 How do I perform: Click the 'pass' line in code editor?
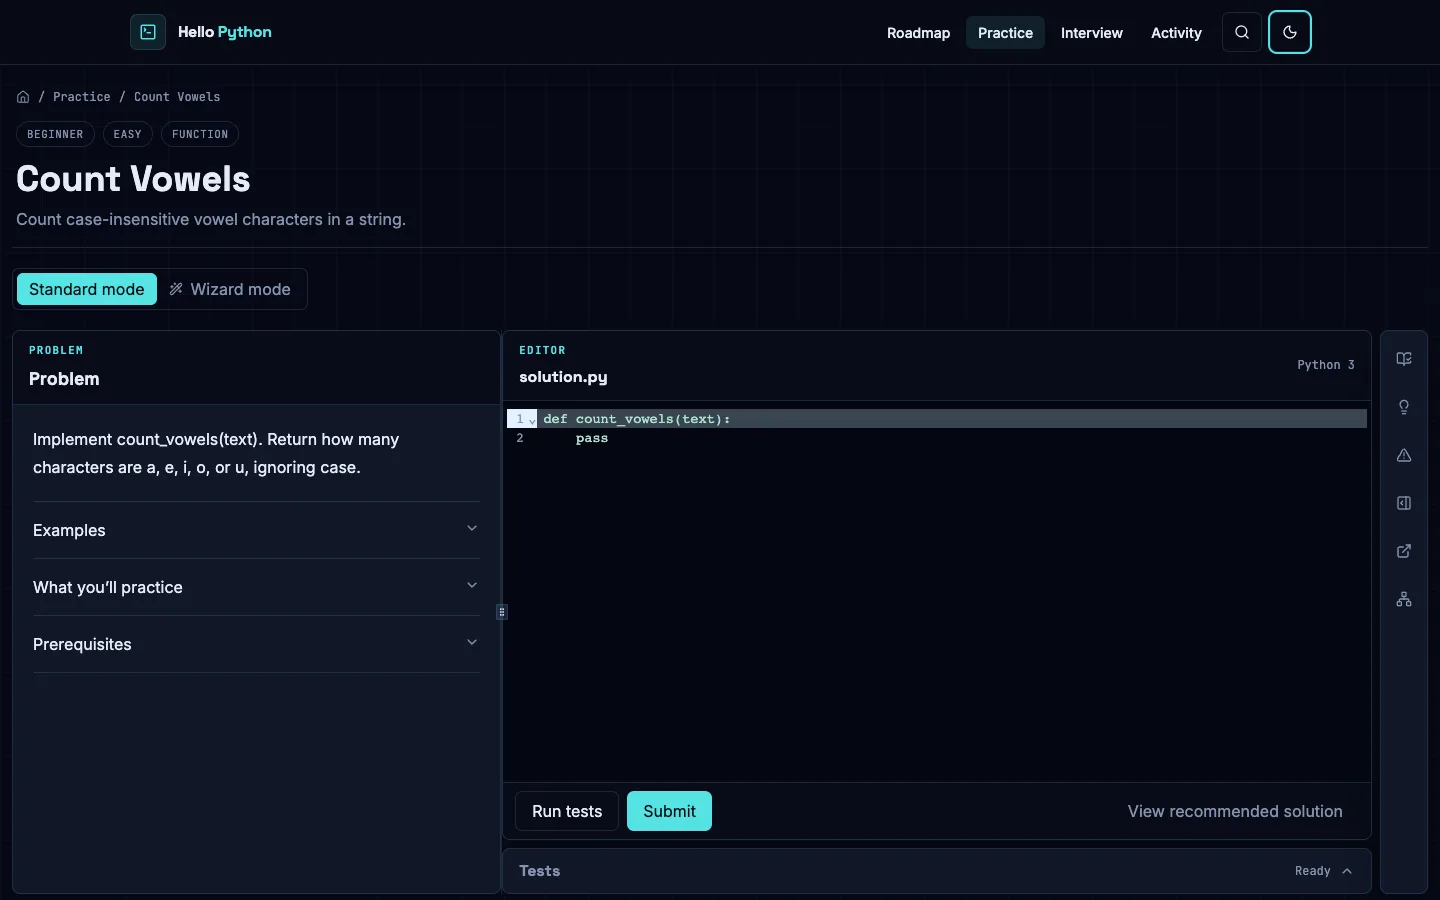592,438
